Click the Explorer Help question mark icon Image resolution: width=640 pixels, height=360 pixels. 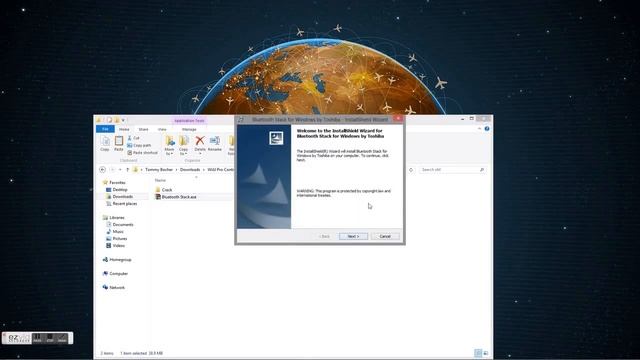tap(487, 129)
